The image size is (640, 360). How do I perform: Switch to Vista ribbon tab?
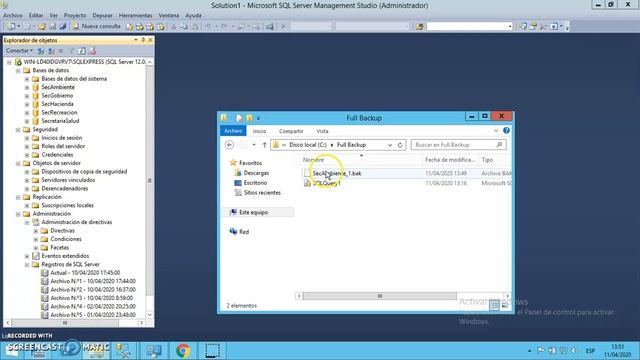322,131
